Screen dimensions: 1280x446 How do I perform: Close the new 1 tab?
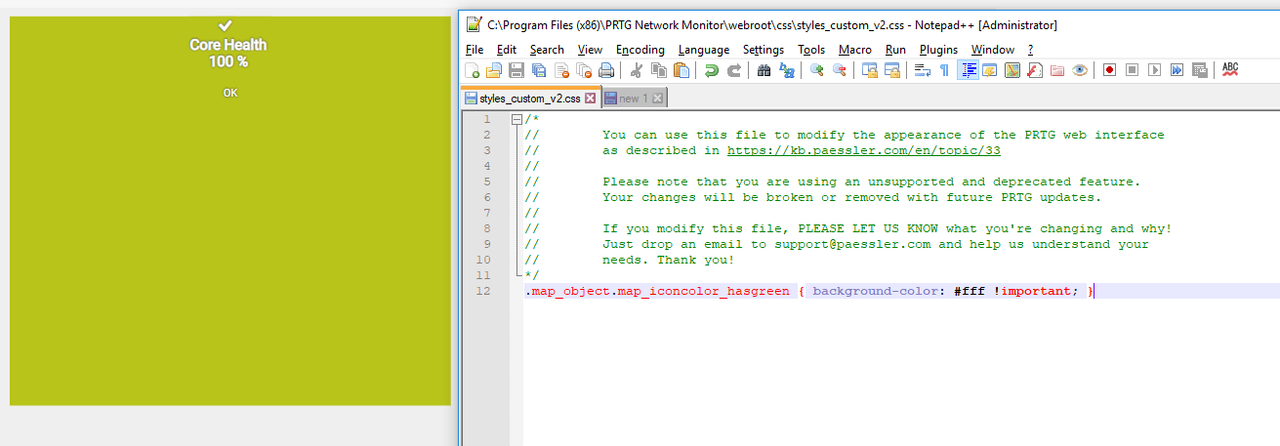tap(659, 98)
